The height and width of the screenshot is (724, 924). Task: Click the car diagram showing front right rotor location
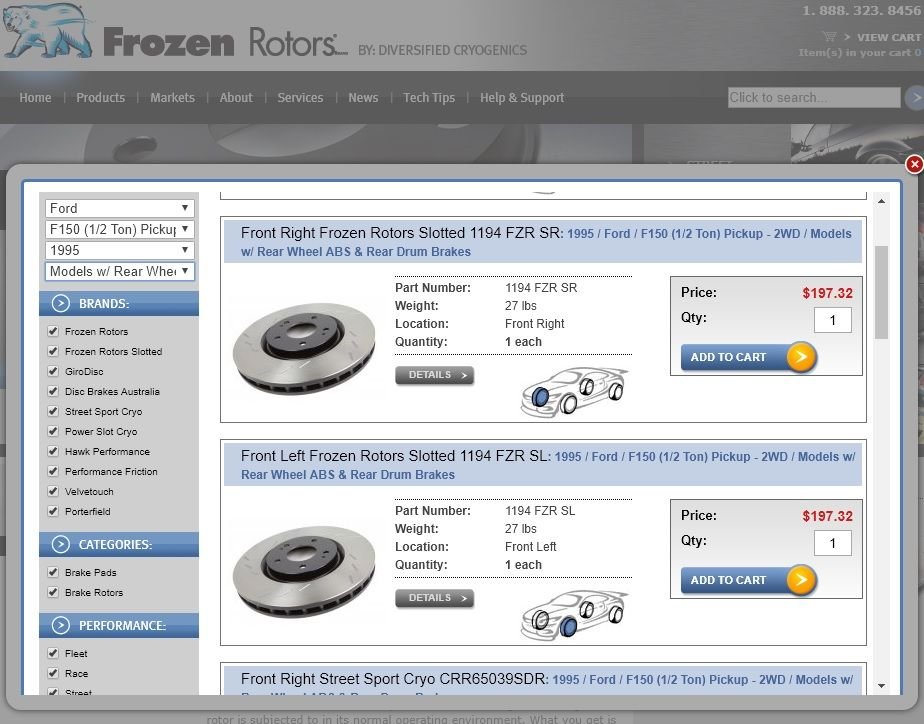(x=575, y=388)
